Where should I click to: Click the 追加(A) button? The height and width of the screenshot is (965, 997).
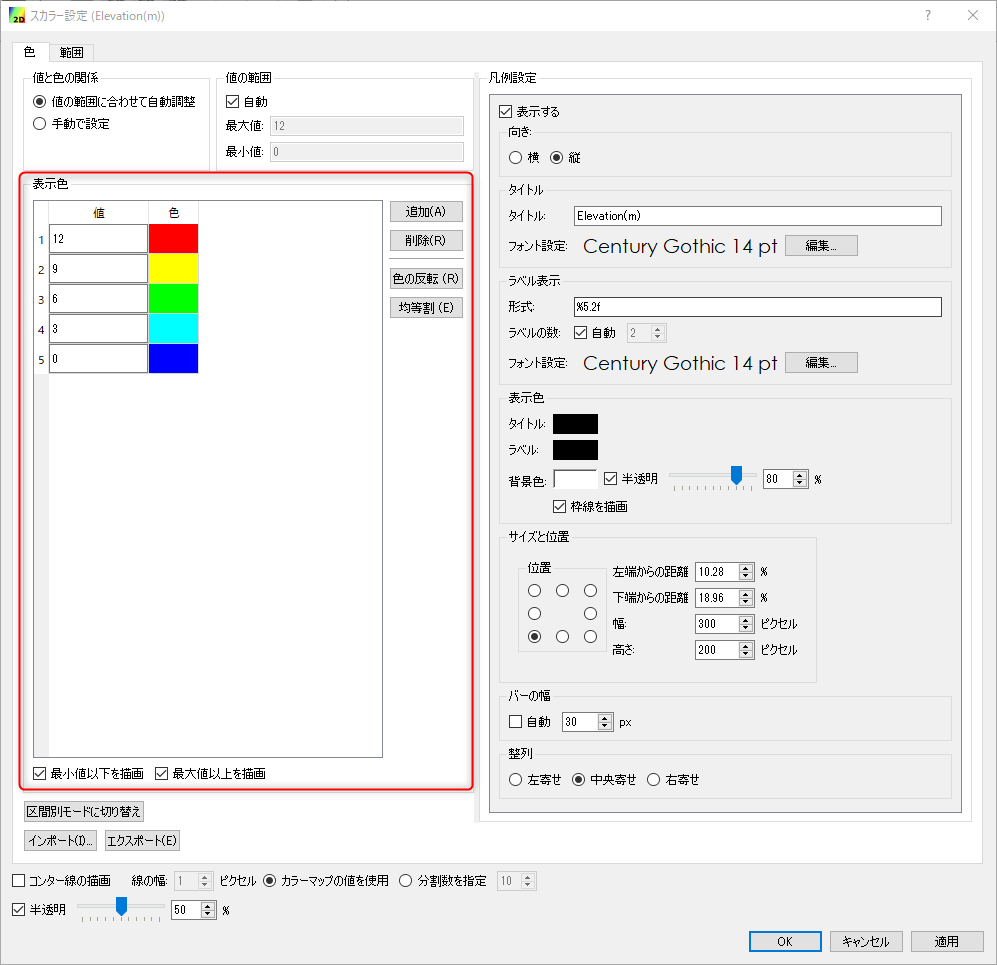(x=426, y=212)
